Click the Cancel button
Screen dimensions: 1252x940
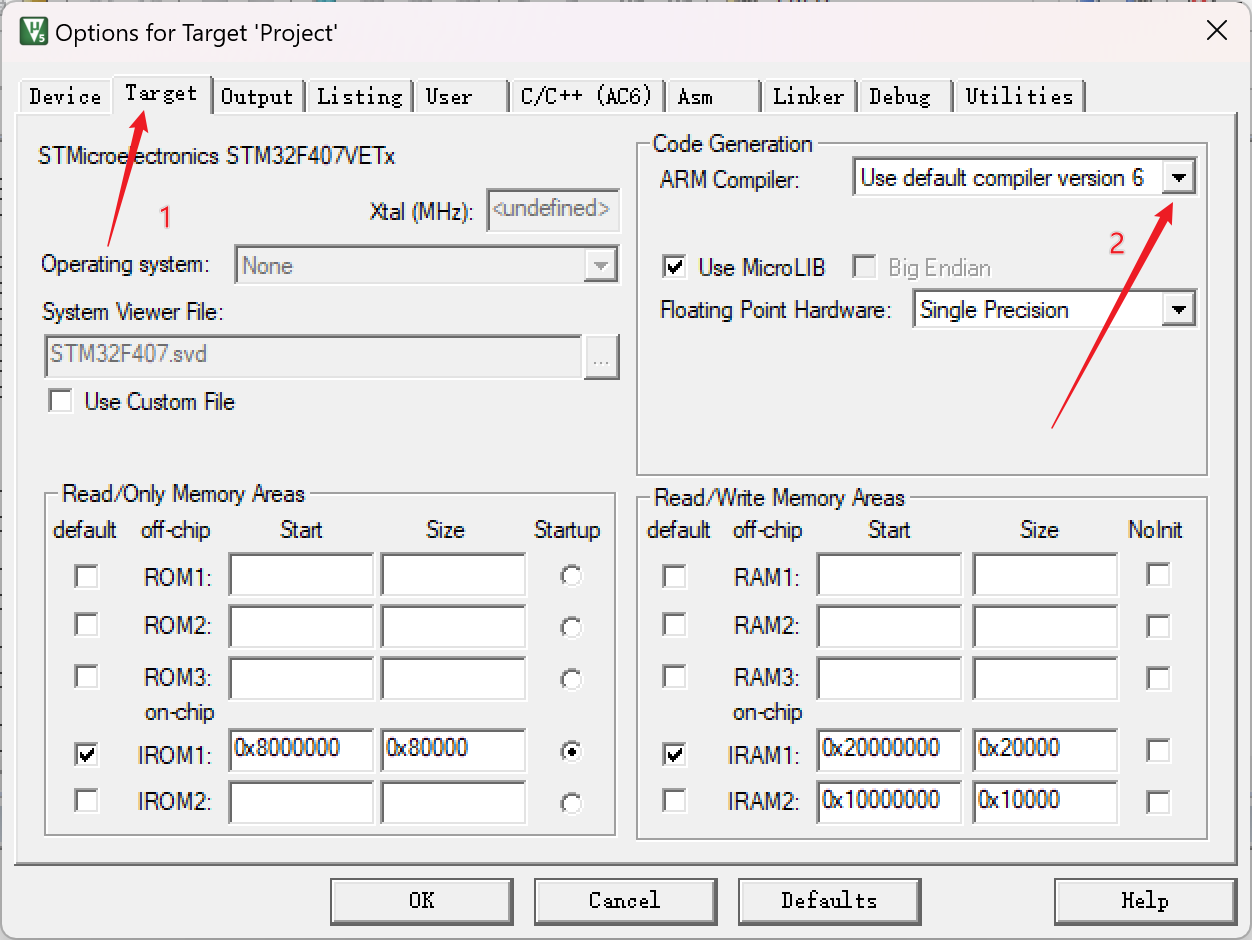[625, 901]
